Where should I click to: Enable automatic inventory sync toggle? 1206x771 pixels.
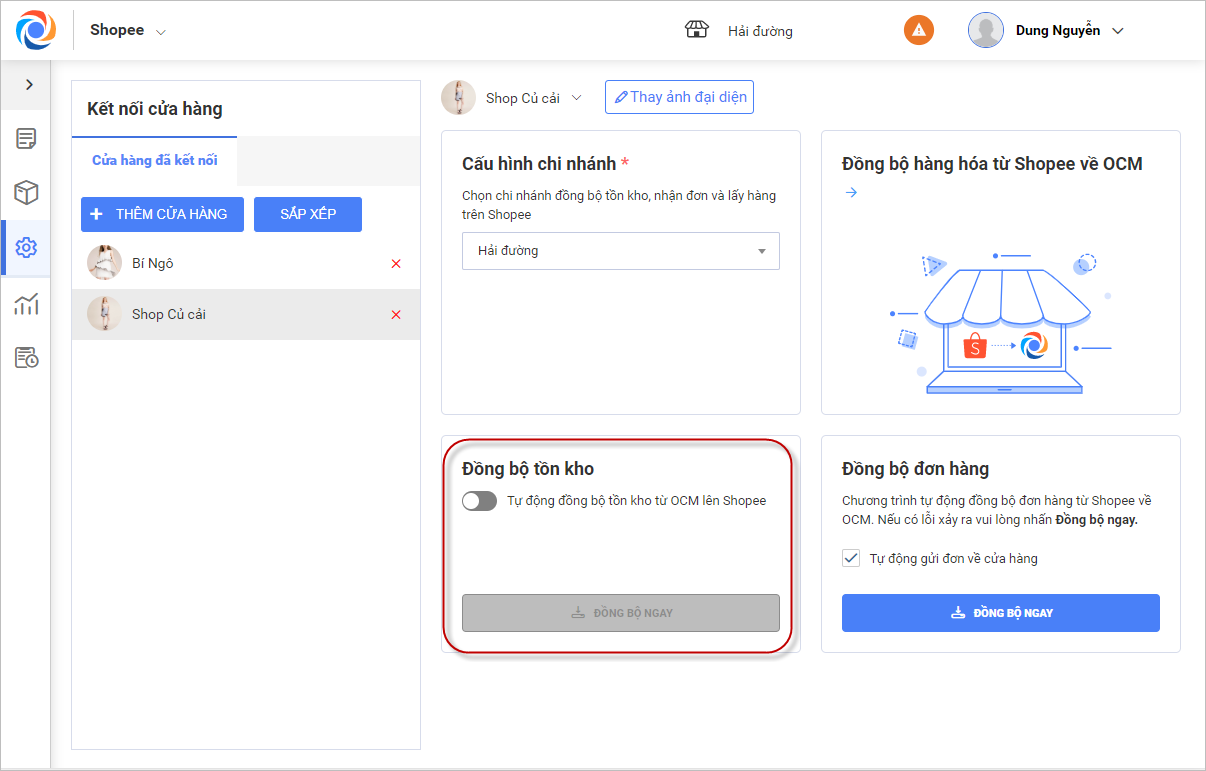pyautogui.click(x=479, y=501)
